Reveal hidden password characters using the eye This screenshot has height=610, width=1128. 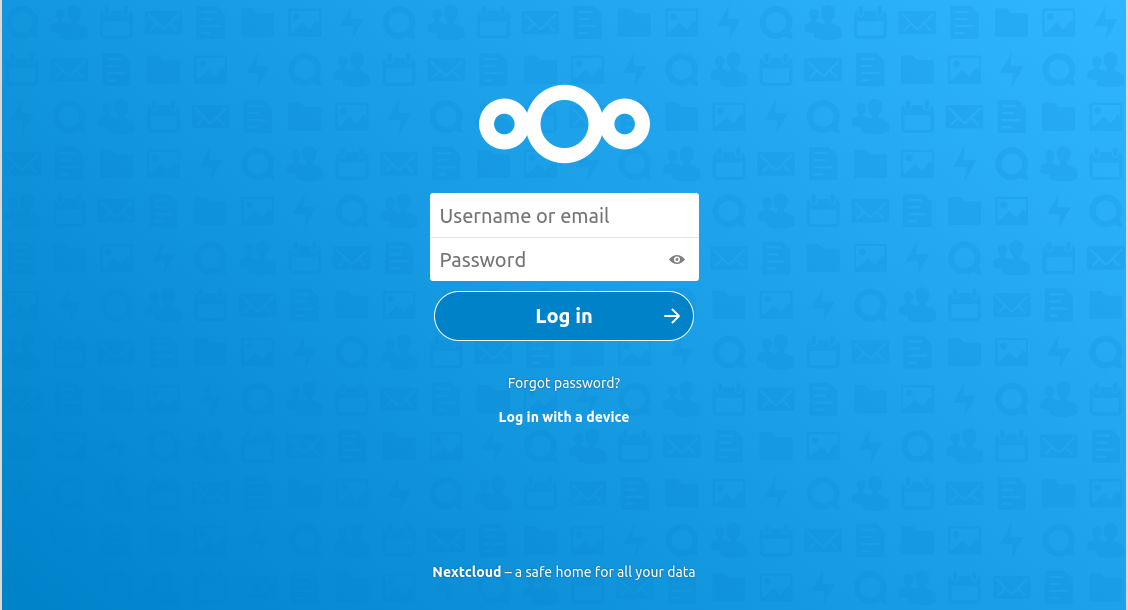(676, 260)
